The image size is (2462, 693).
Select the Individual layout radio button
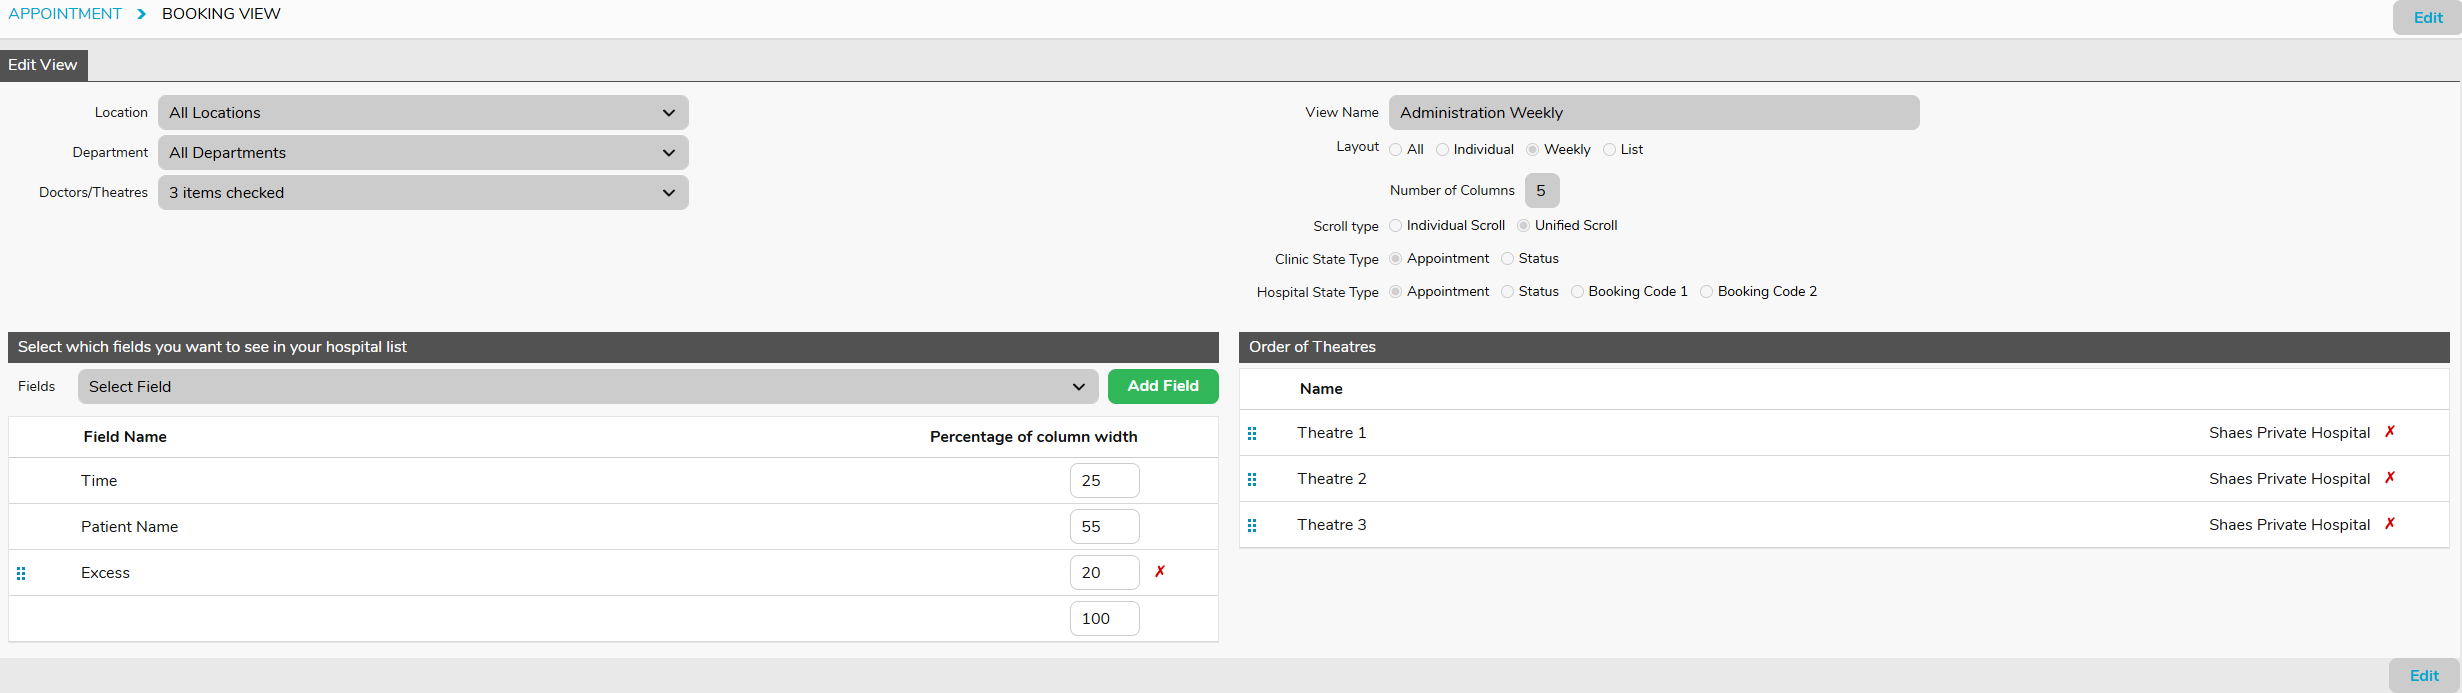click(1442, 150)
